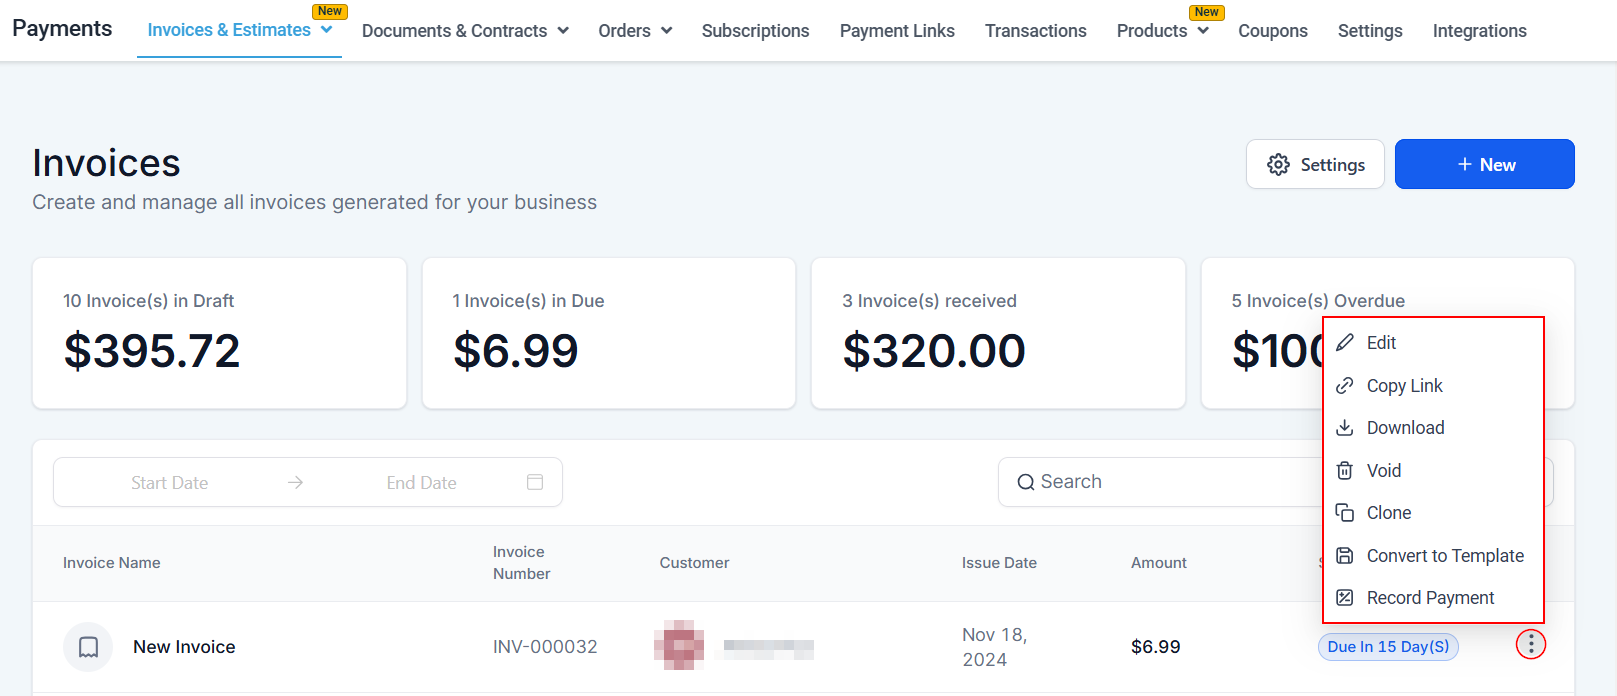Click the pencil Edit icon in context menu

coord(1345,343)
